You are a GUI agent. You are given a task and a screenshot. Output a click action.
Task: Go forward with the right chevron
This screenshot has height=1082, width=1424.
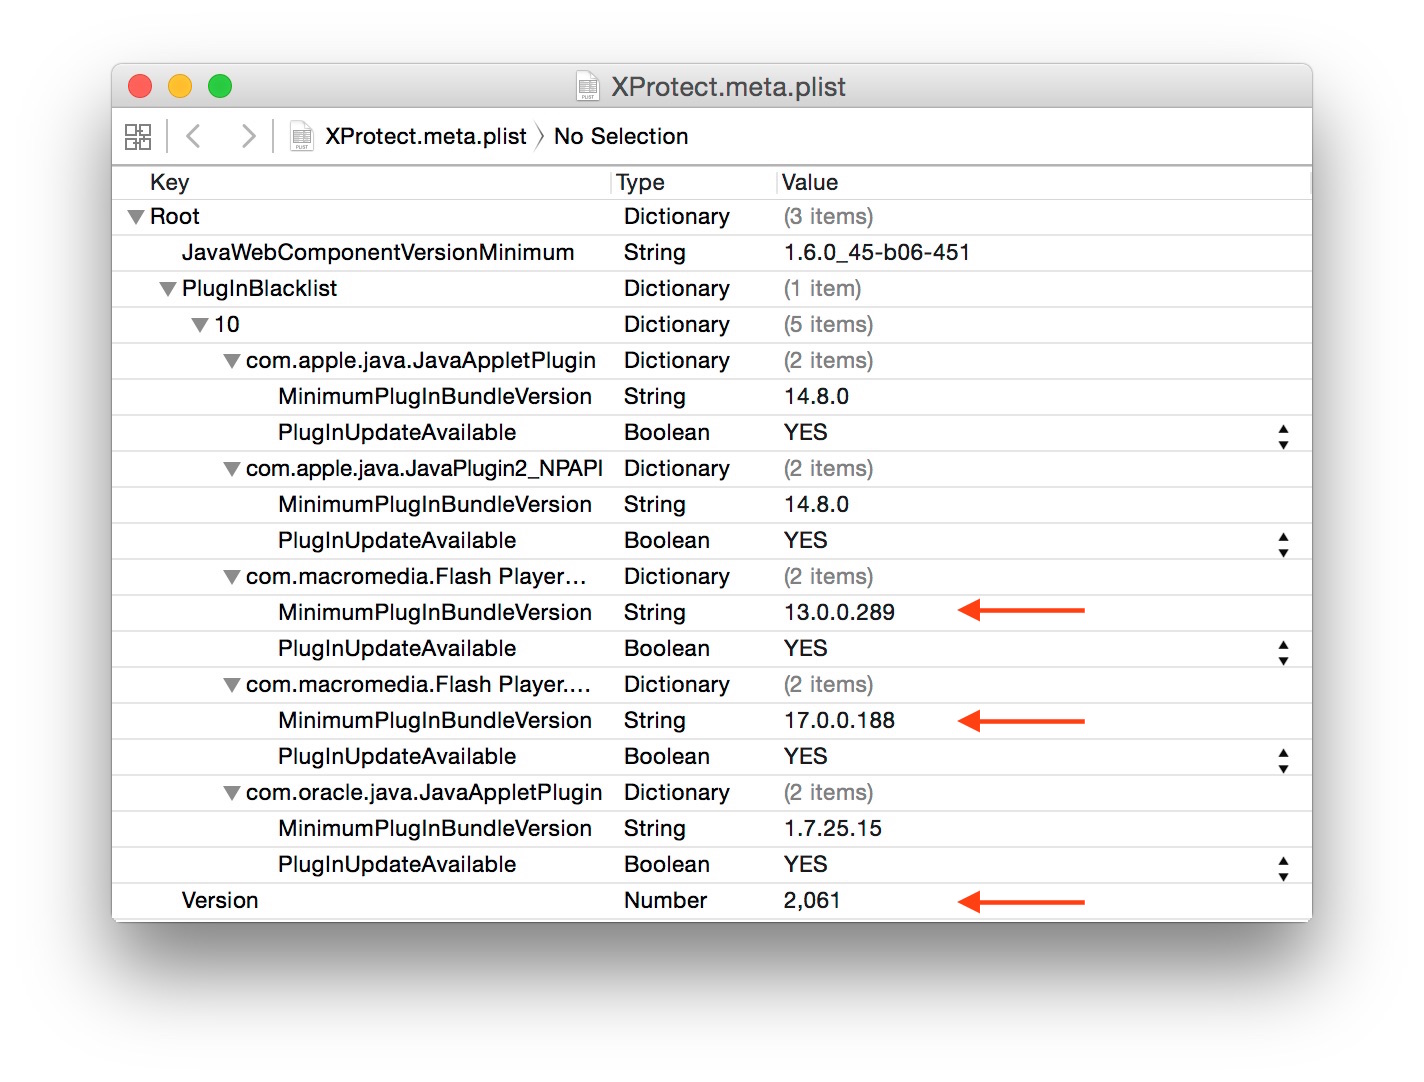(x=248, y=136)
